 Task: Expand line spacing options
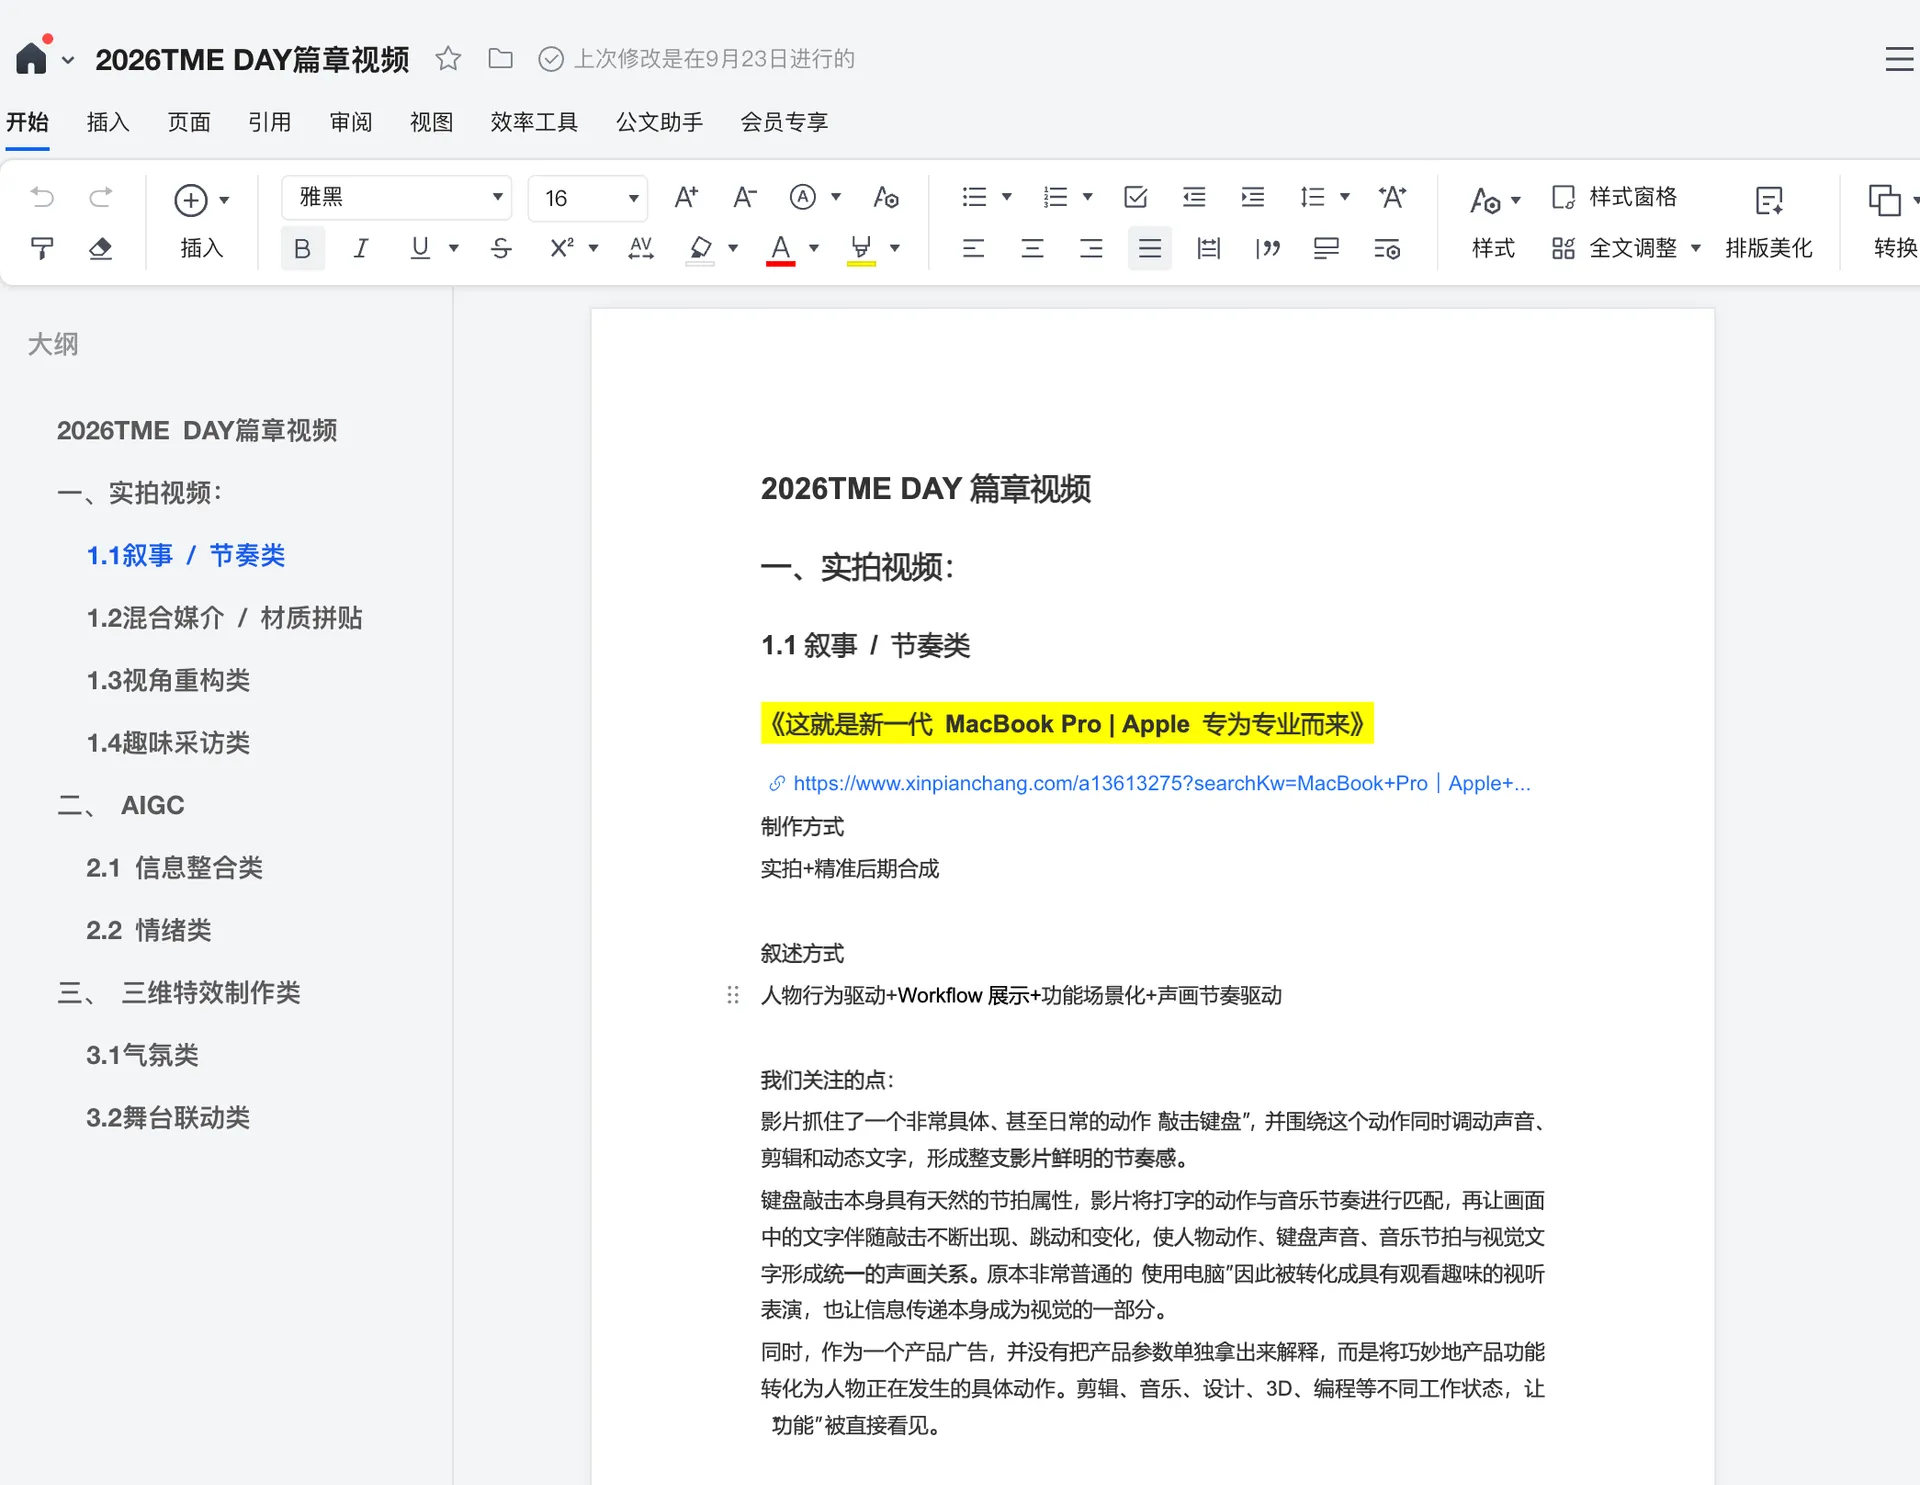[1345, 197]
